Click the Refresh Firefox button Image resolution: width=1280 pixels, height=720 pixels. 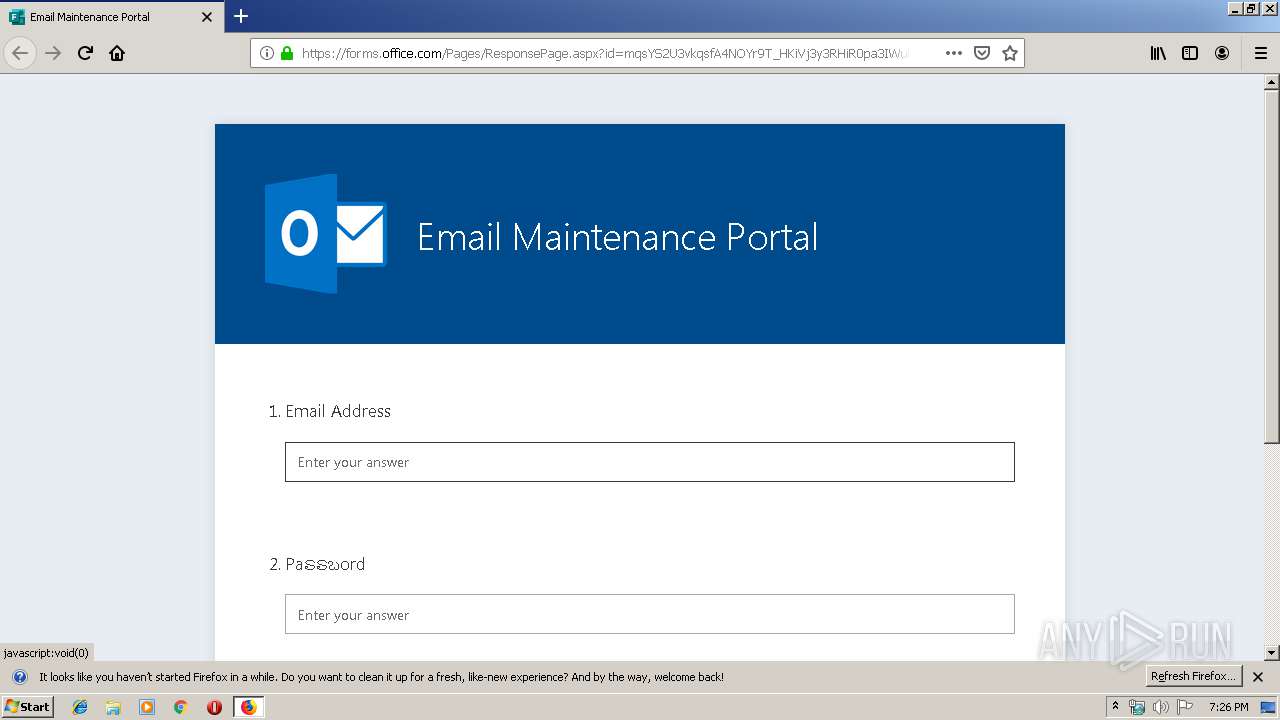pyautogui.click(x=1193, y=676)
